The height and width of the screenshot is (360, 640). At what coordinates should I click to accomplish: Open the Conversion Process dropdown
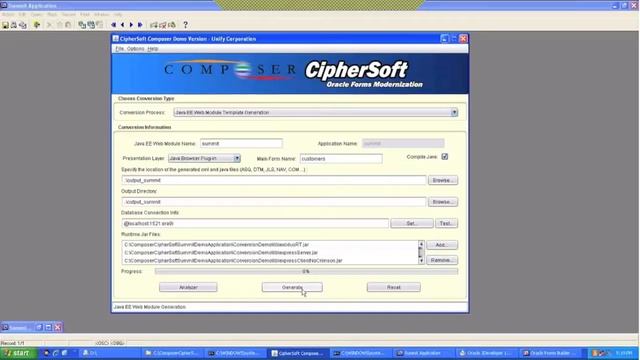[454, 112]
